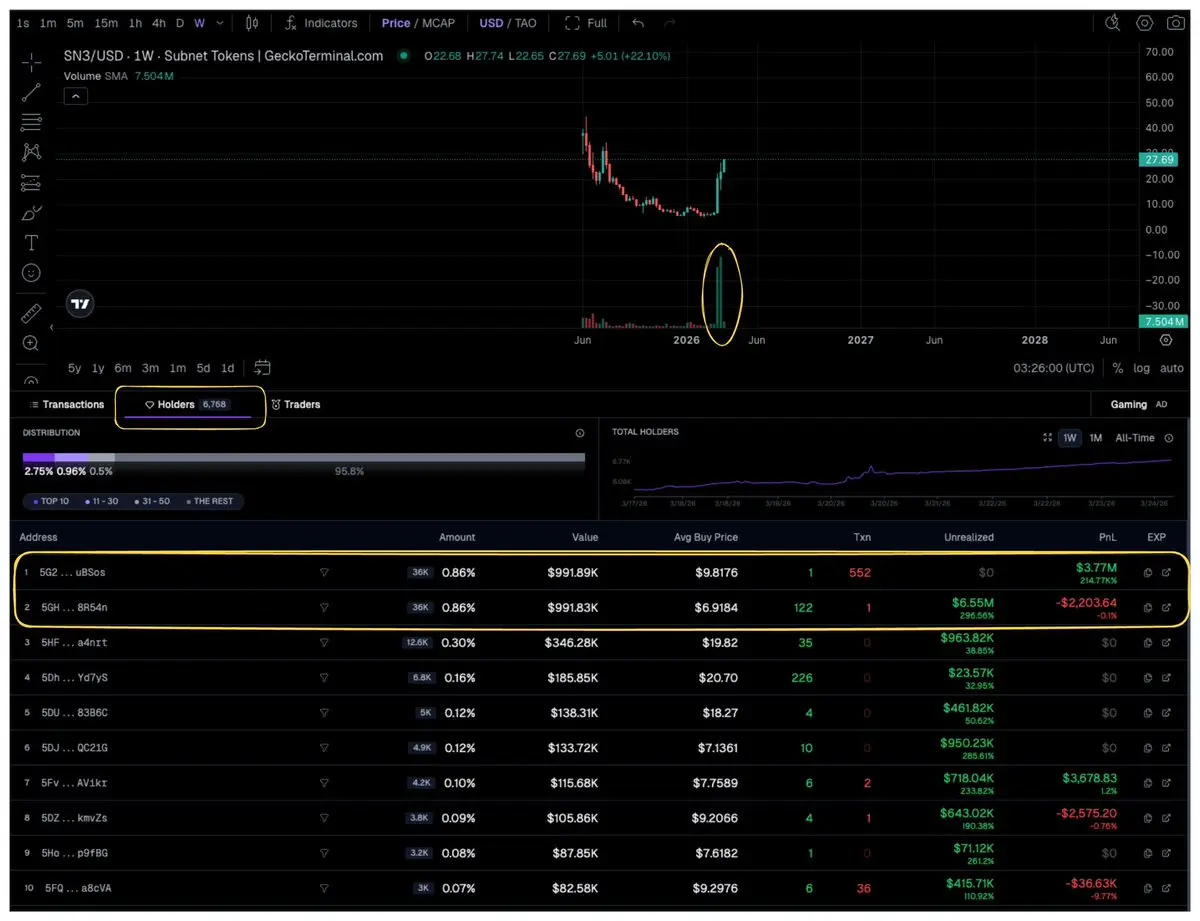Screen dimensions: 1200x921
Task: Switch the chart to Full screen mode
Action: point(586,23)
